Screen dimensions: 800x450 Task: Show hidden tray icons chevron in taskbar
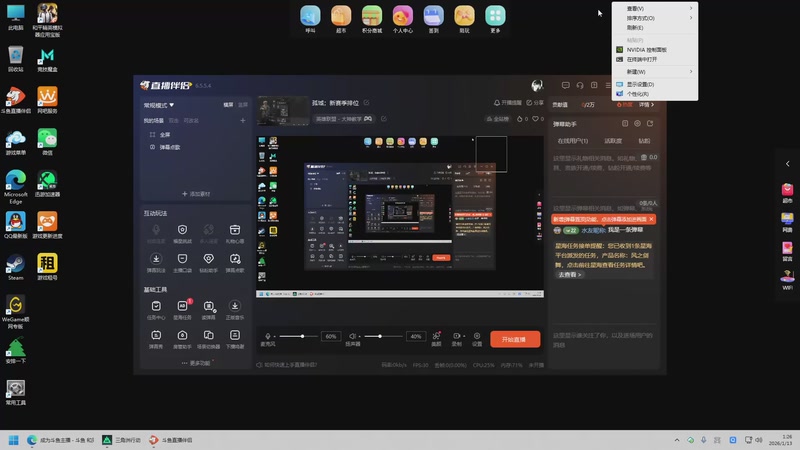(x=677, y=440)
